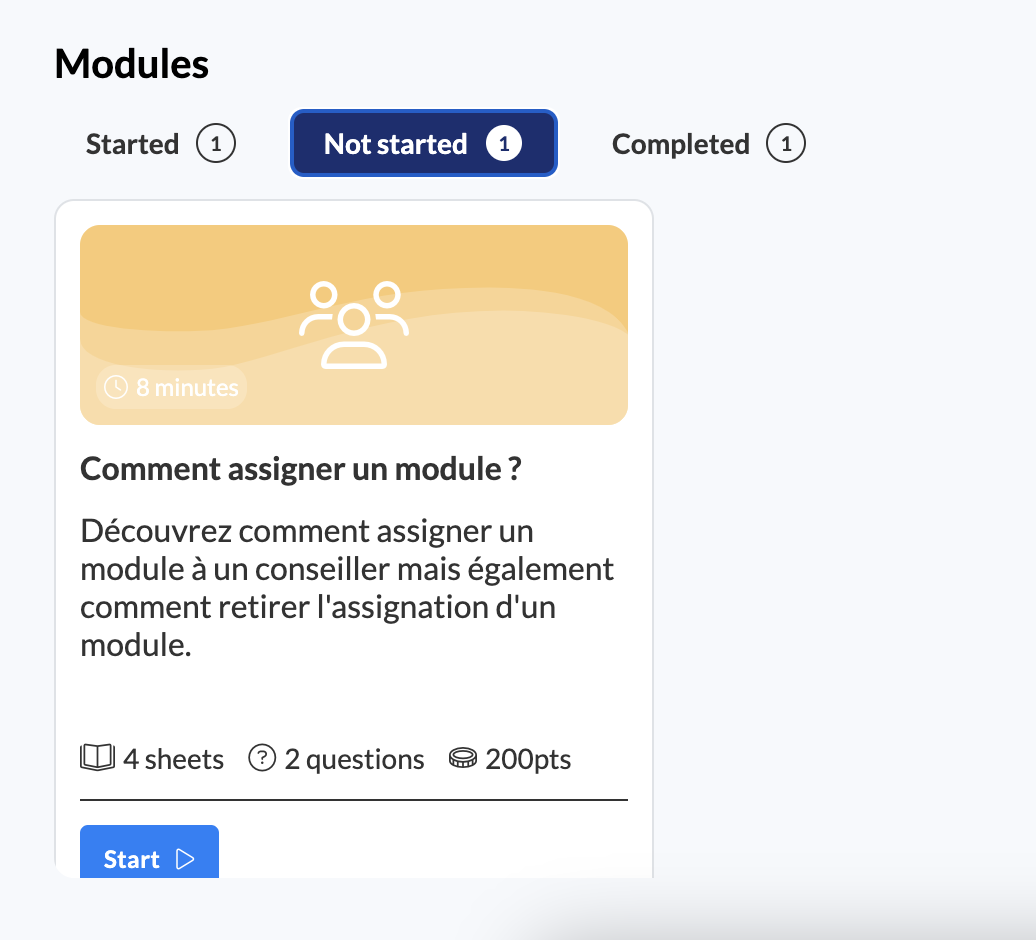The image size is (1036, 940).
Task: Click the question mark circle icon
Action: (x=262, y=759)
